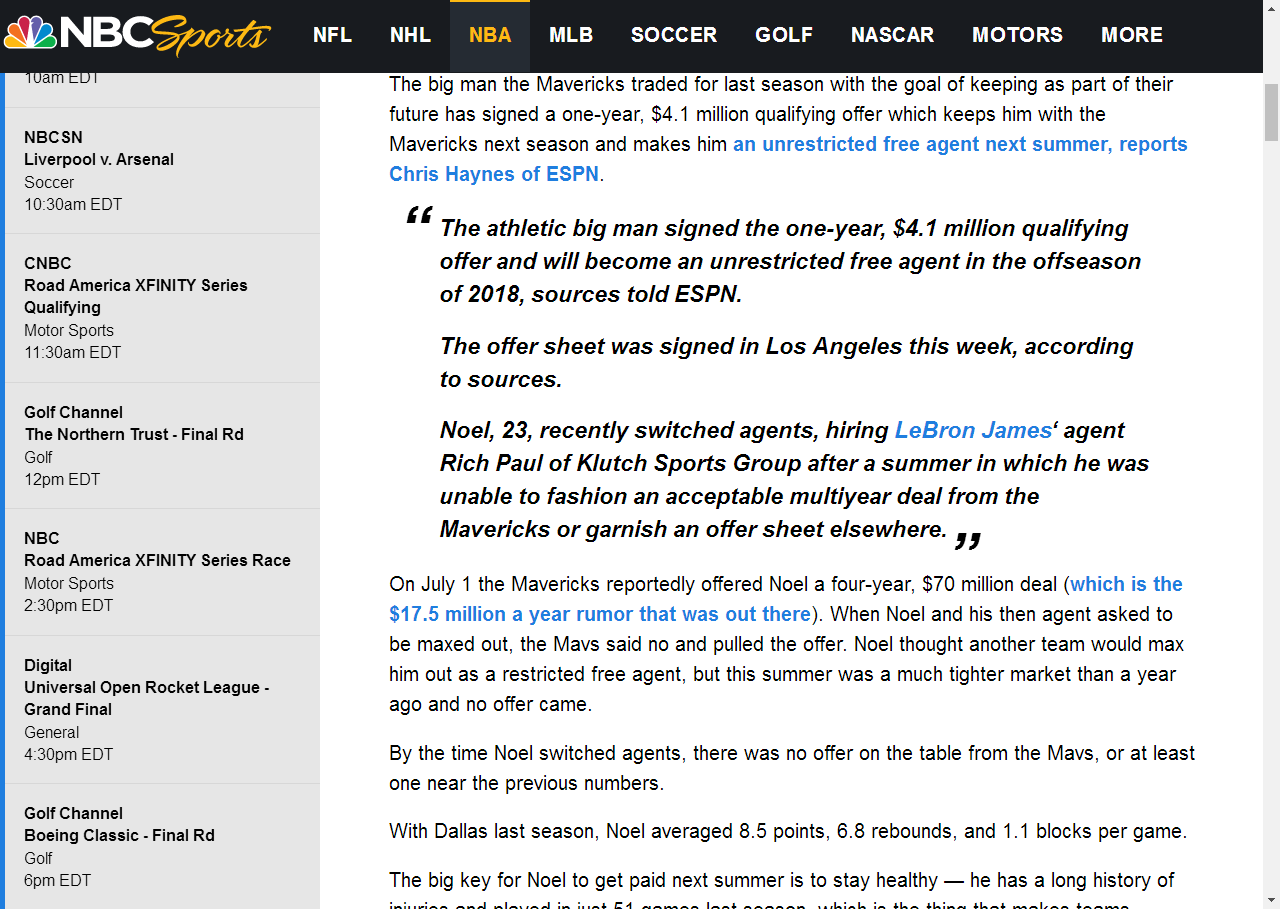Click the 6pm EDT time text
1280x909 pixels.
58,880
